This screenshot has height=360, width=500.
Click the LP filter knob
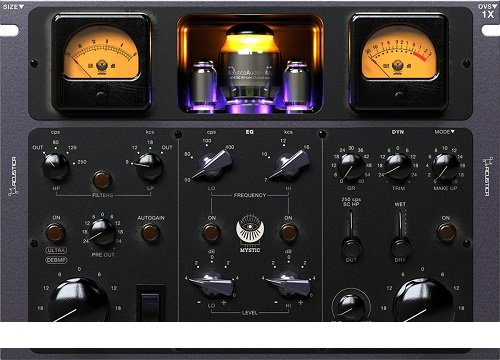tap(150, 166)
